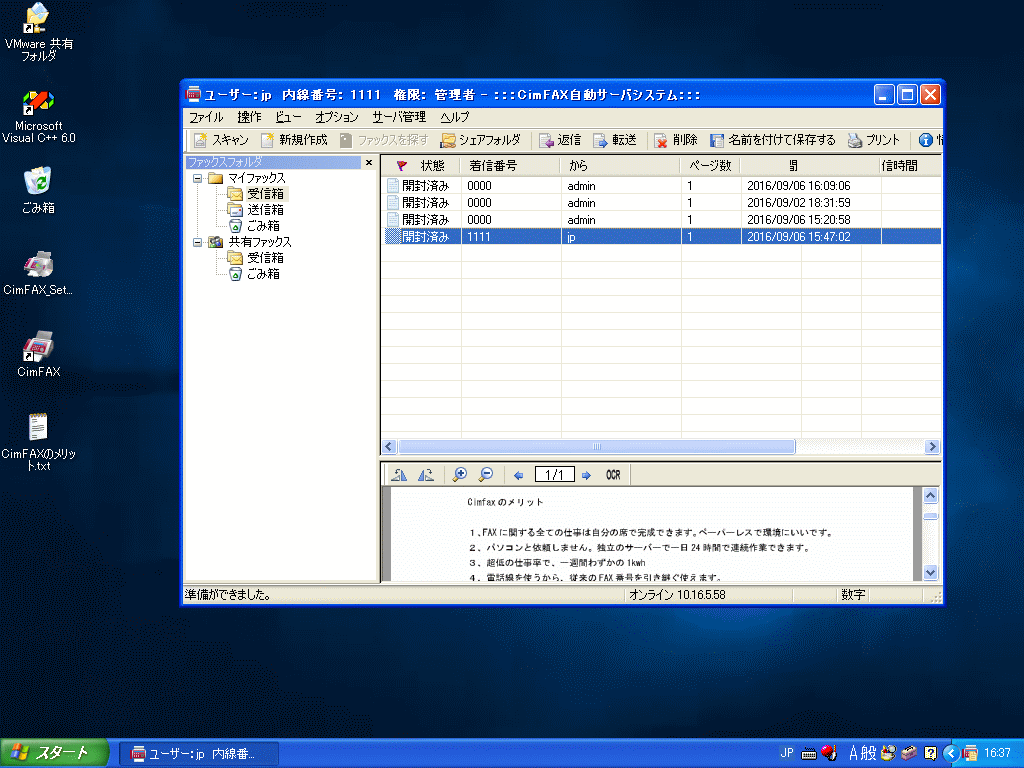1024x768 pixels.
Task: Zoom out of the fax preview
Action: coord(486,475)
